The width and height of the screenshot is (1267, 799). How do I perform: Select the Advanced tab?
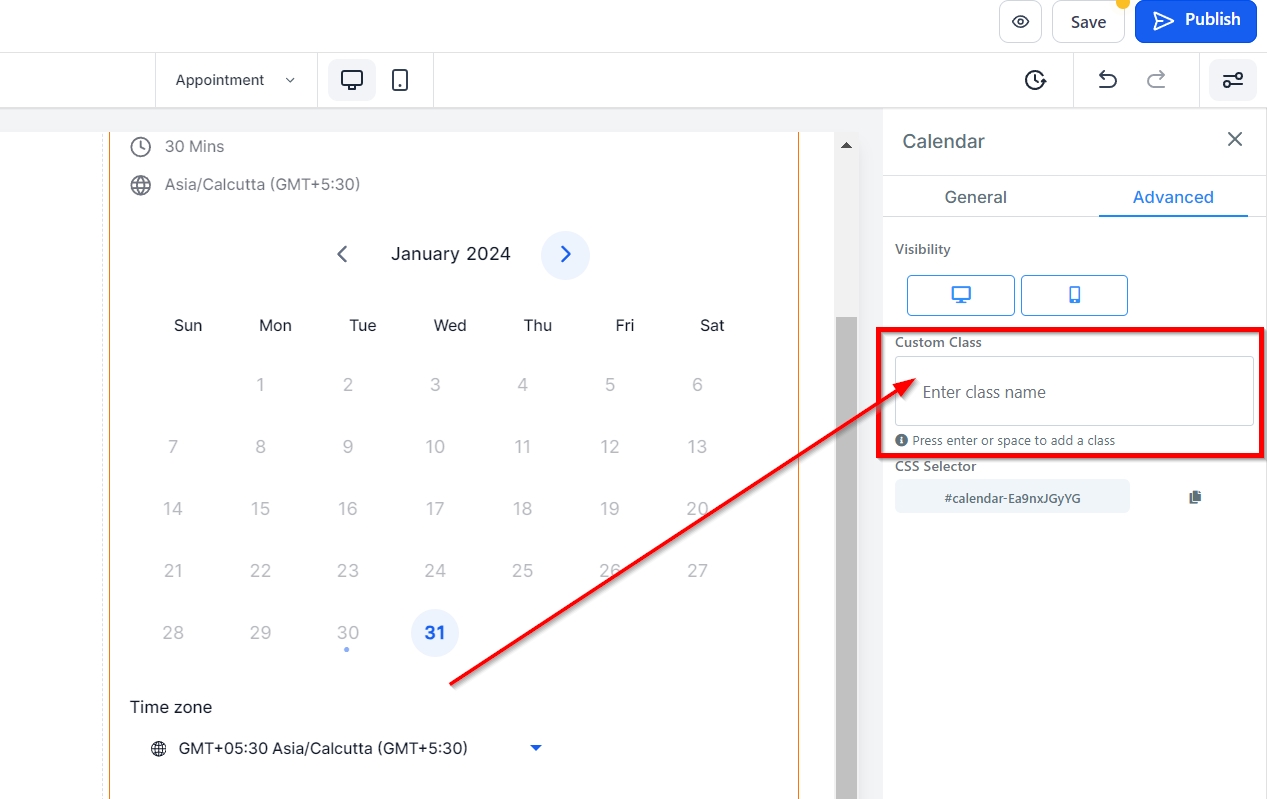point(1173,197)
